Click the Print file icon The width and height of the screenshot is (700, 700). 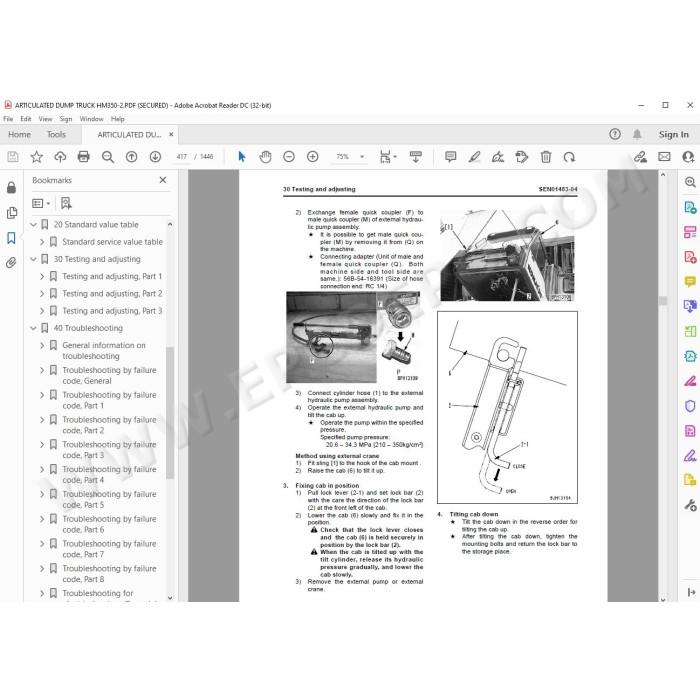tap(83, 157)
